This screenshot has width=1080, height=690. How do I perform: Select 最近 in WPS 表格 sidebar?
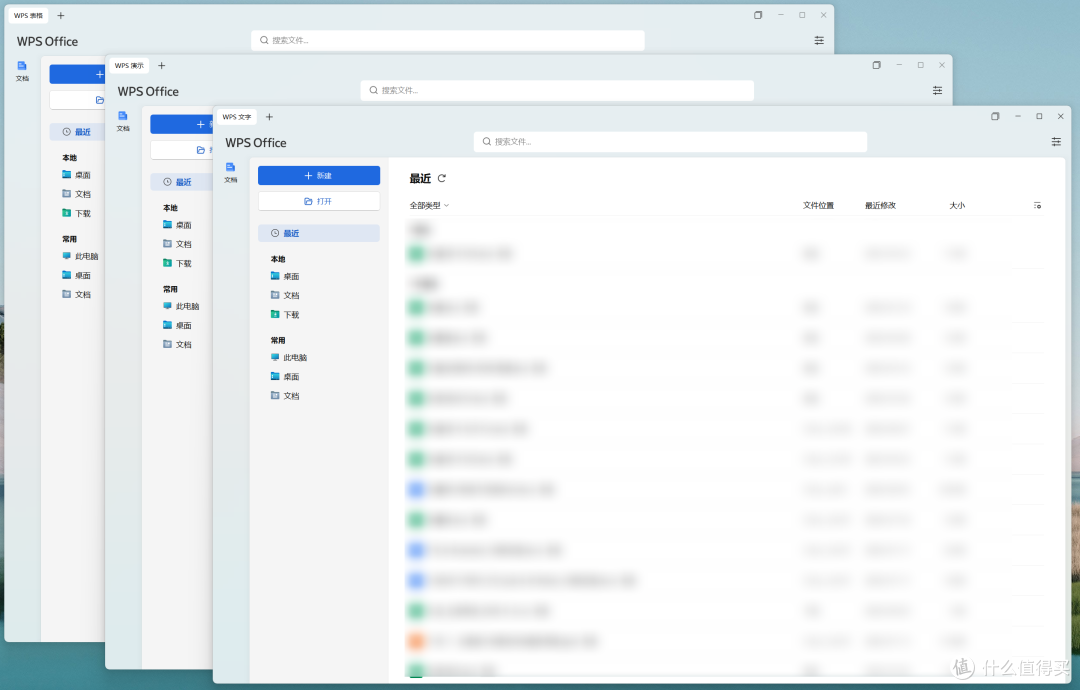pos(77,132)
